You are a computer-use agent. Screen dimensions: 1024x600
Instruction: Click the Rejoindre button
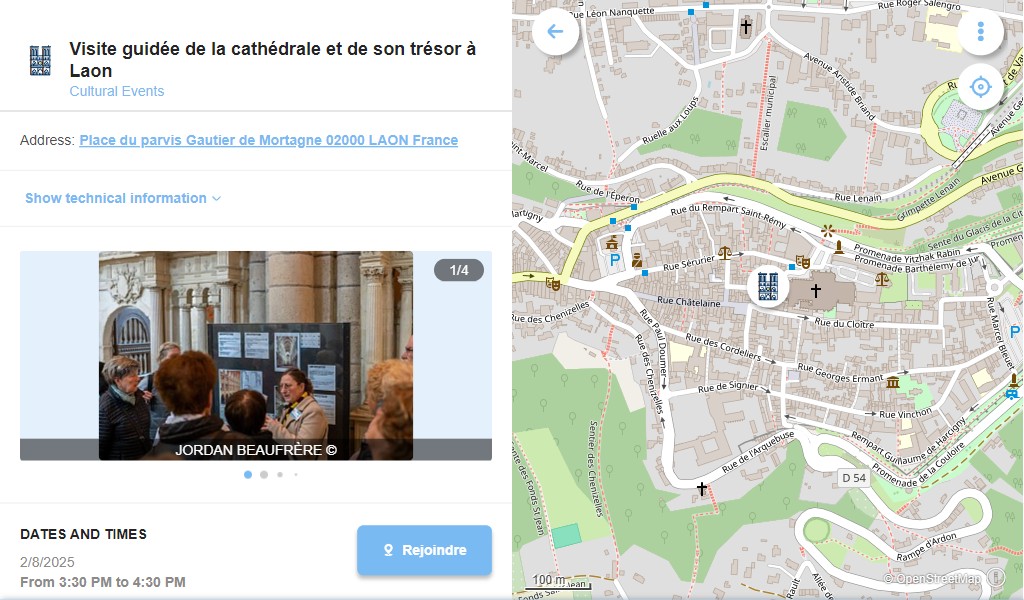pos(424,550)
